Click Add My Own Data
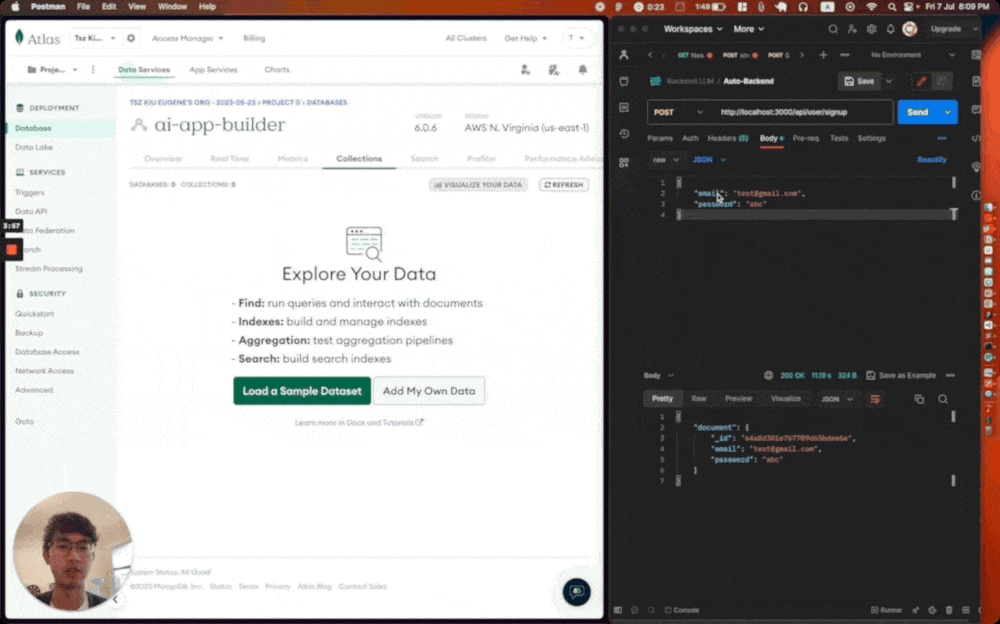This screenshot has height=624, width=1000. (x=429, y=390)
